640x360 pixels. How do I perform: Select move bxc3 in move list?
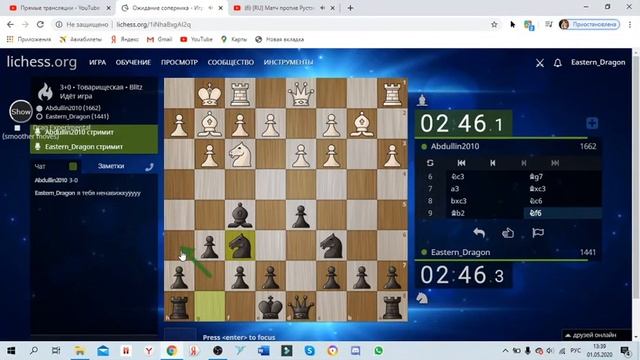tap(484, 201)
